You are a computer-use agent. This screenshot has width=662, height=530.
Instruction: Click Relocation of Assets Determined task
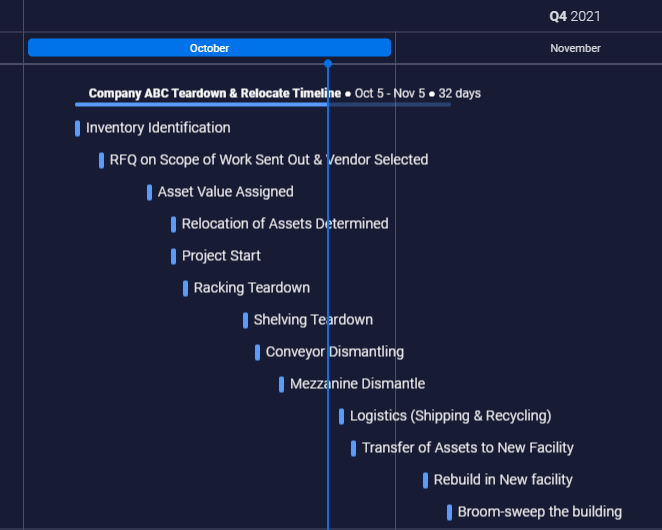click(284, 224)
